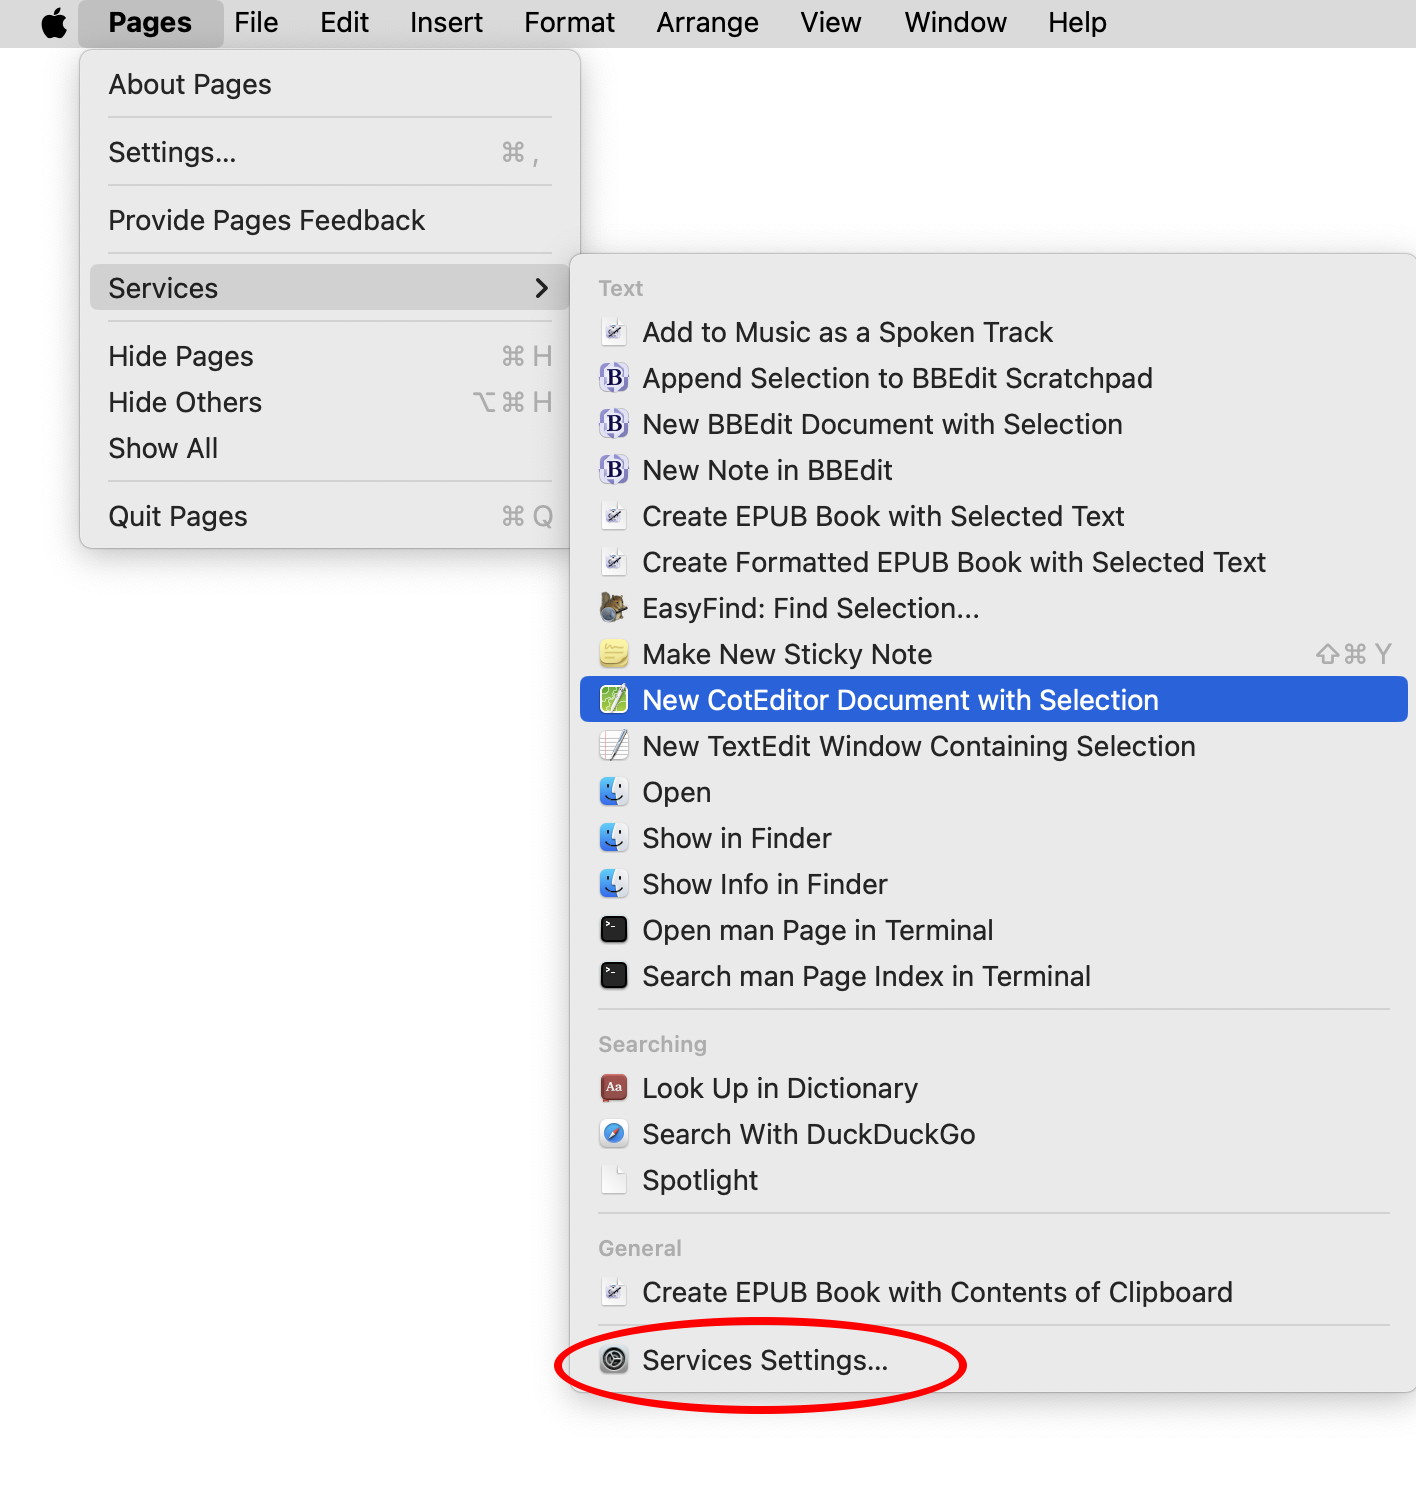Viewport: 1416px width, 1500px height.
Task: Click the Stickies icon beside Make New Sticky Note
Action: (614, 654)
